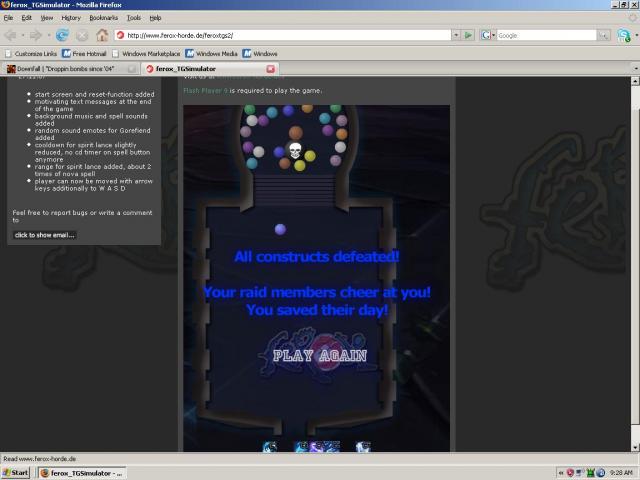640x480 pixels.
Task: Open the Forward history dropdown arrow
Action: pos(48,36)
